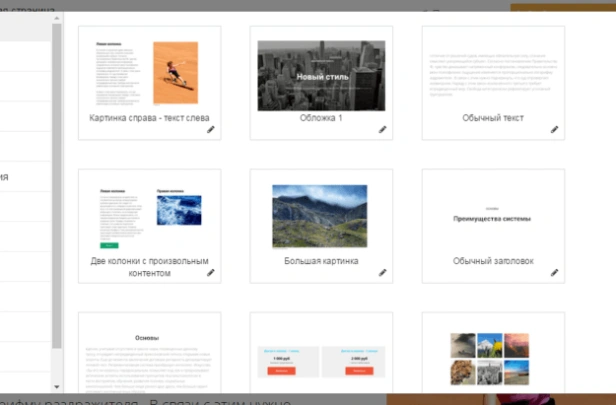Edit the 'Картинка справа - текст слева' block pencil
The image size is (616, 405).
[x=210, y=130]
